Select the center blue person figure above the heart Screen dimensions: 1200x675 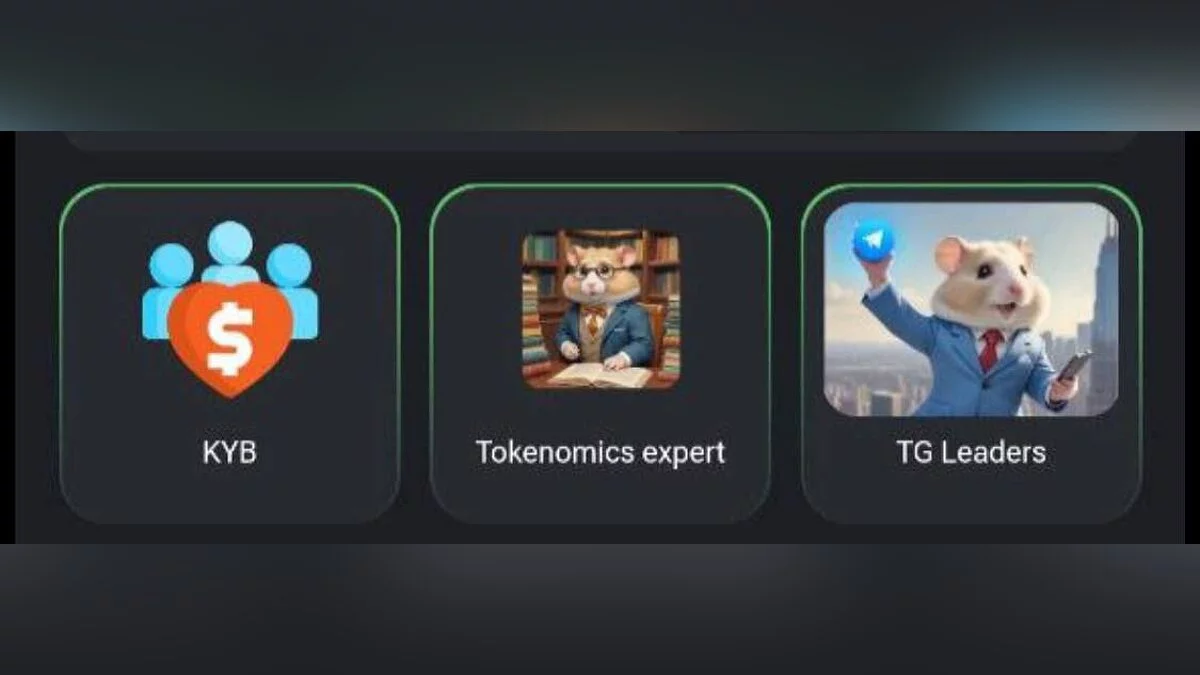[231, 251]
